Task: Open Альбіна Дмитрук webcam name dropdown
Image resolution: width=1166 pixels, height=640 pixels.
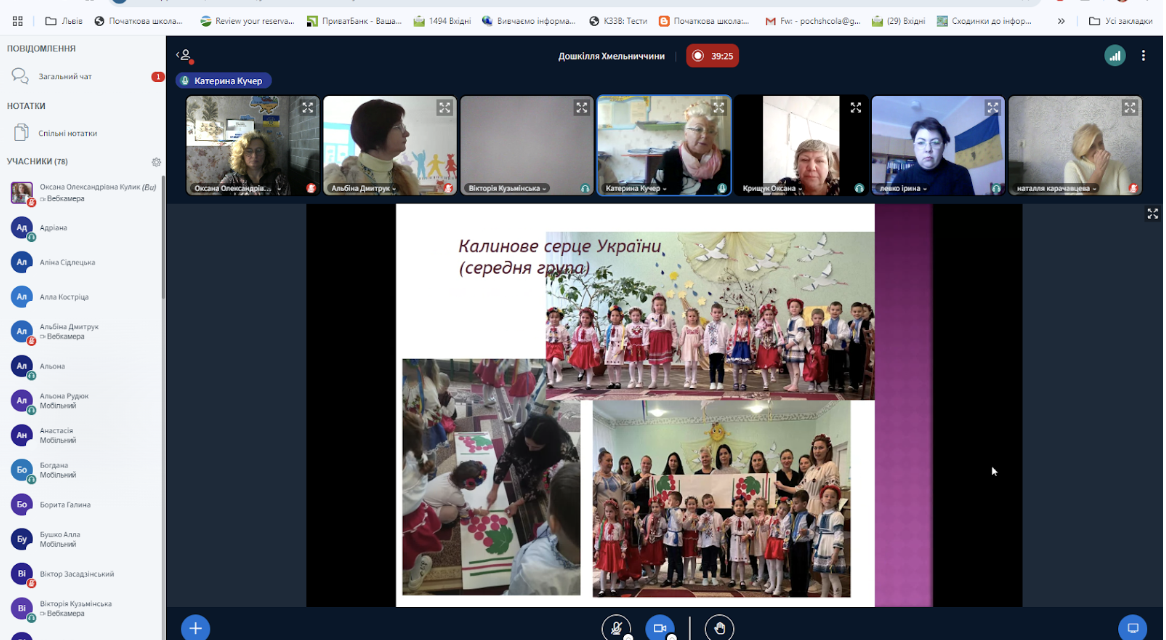Action: tap(364, 189)
